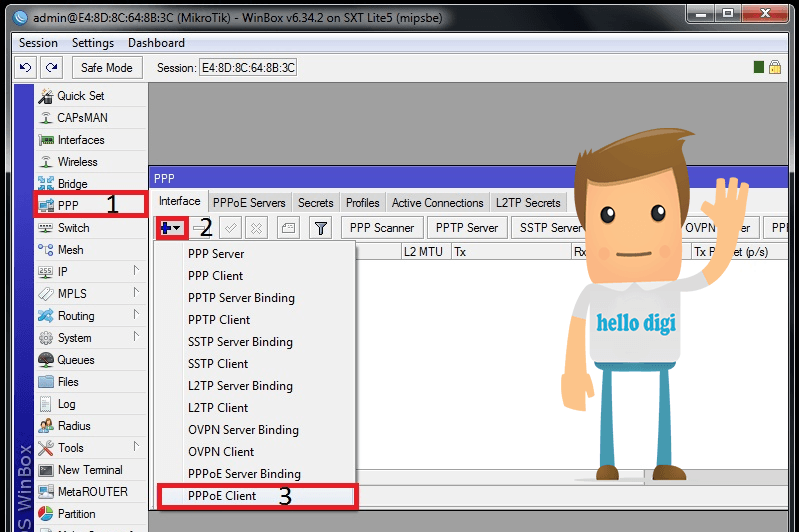The height and width of the screenshot is (532, 799).
Task: Click the Comment icon in PPP toolbar
Action: click(x=288, y=228)
